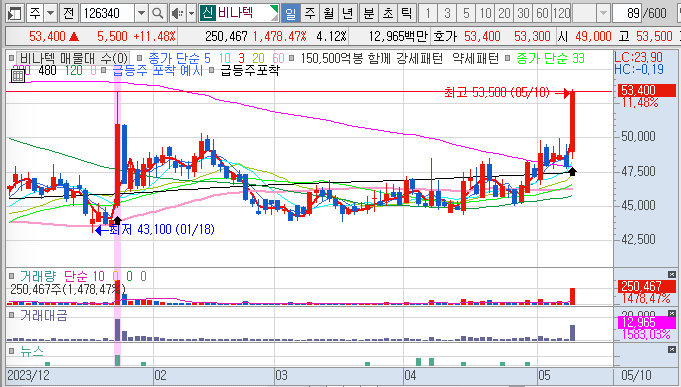681x387 pixels.
Task: Click the 비나텍 매물대 수(0) legend label
Action: 73,58
